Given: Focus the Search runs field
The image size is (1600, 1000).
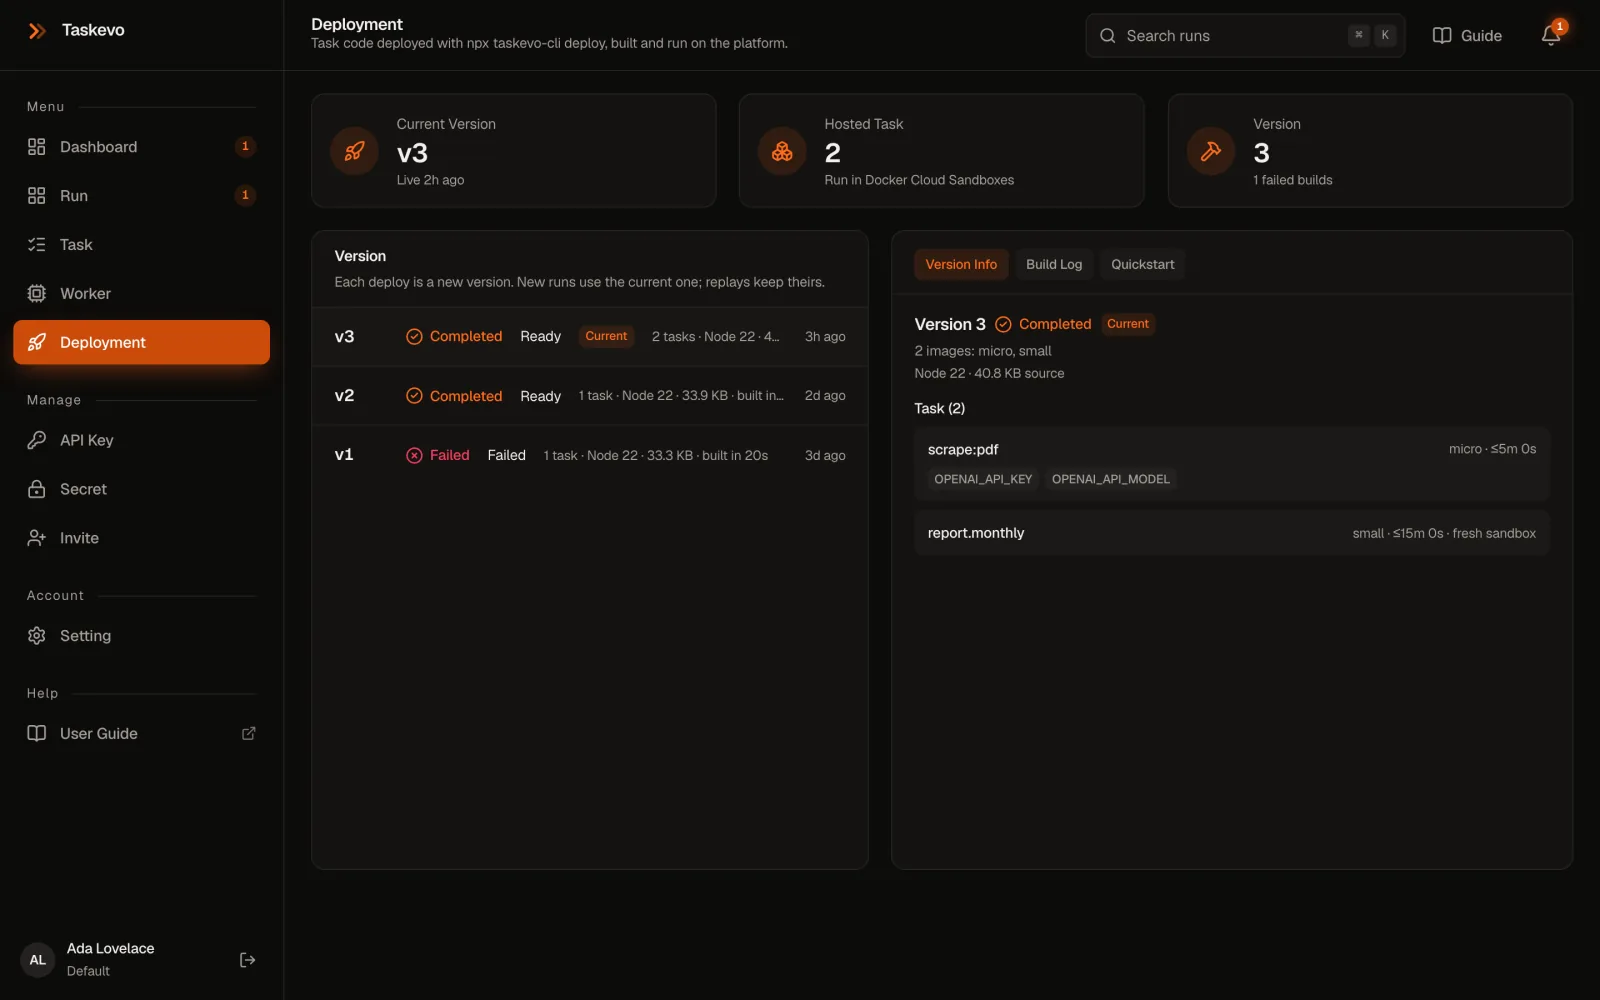Looking at the screenshot, I should pyautogui.click(x=1245, y=36).
